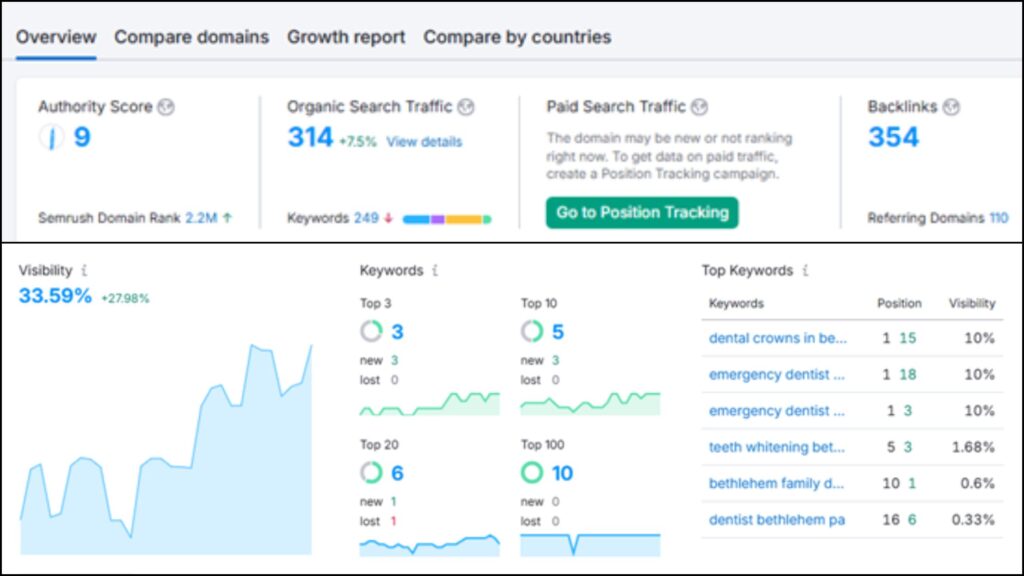This screenshot has height=576, width=1024.
Task: Click the Visibility column header in Top Keywords
Action: tap(972, 304)
